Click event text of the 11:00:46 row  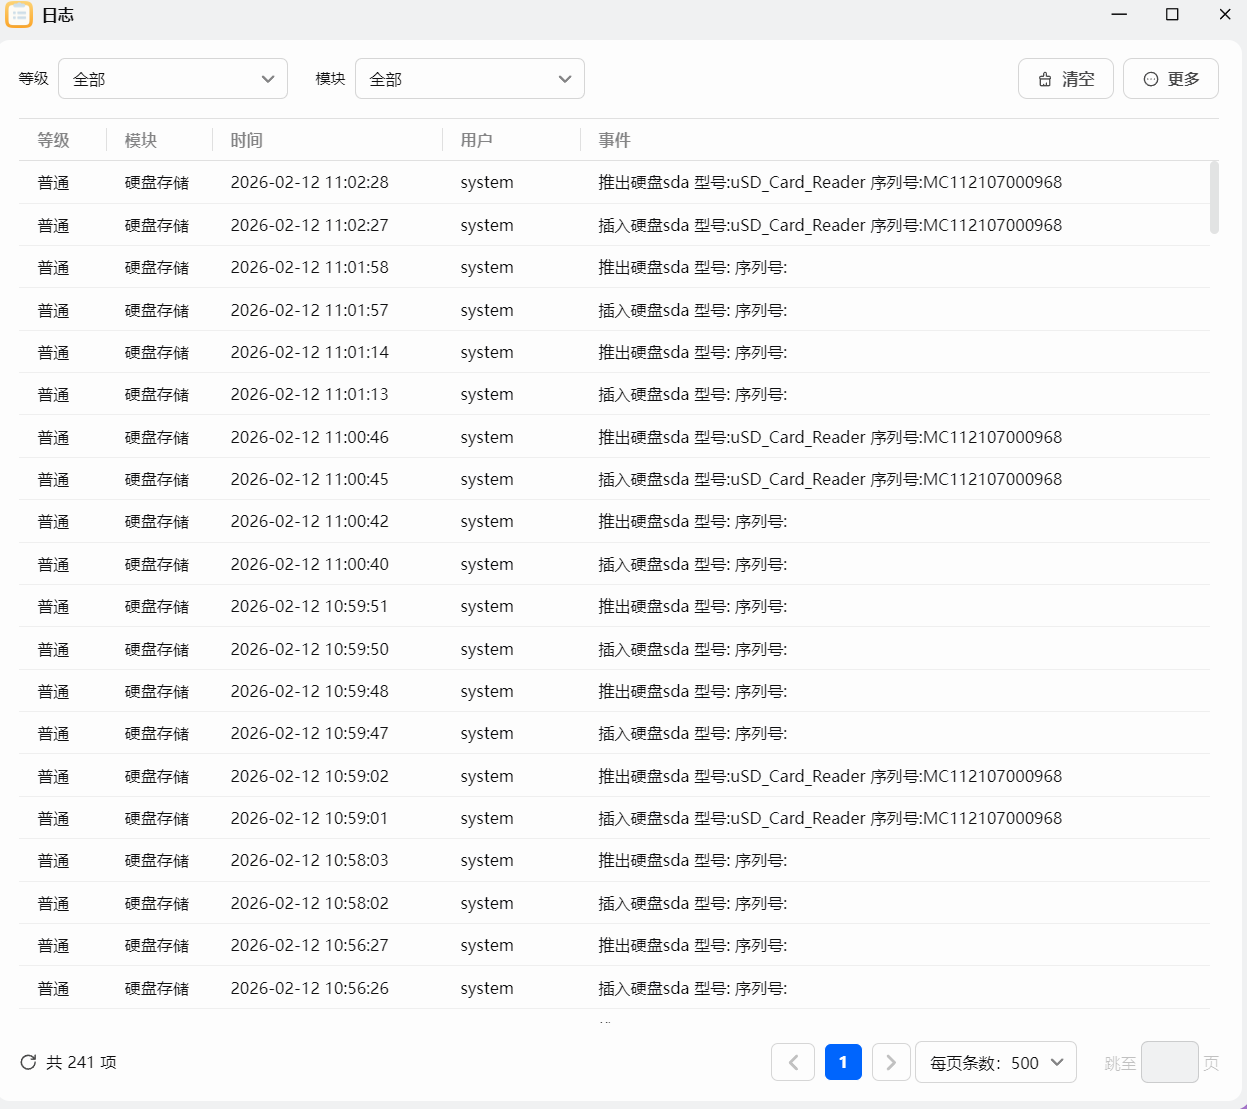(x=830, y=437)
